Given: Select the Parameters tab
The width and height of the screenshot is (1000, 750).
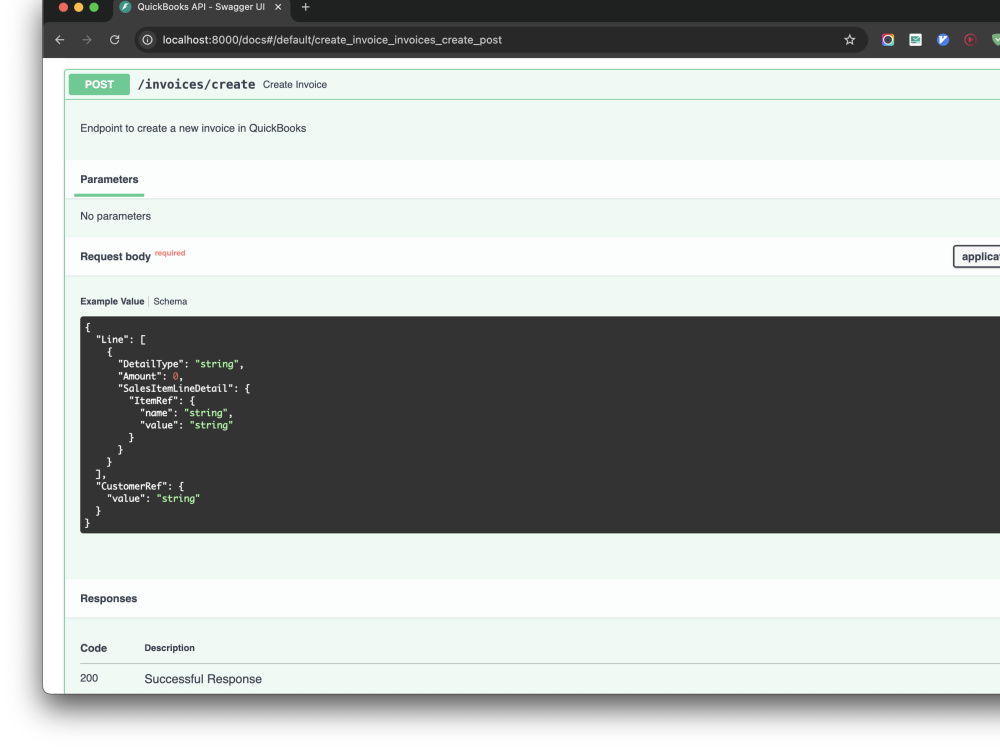Looking at the screenshot, I should (109, 179).
